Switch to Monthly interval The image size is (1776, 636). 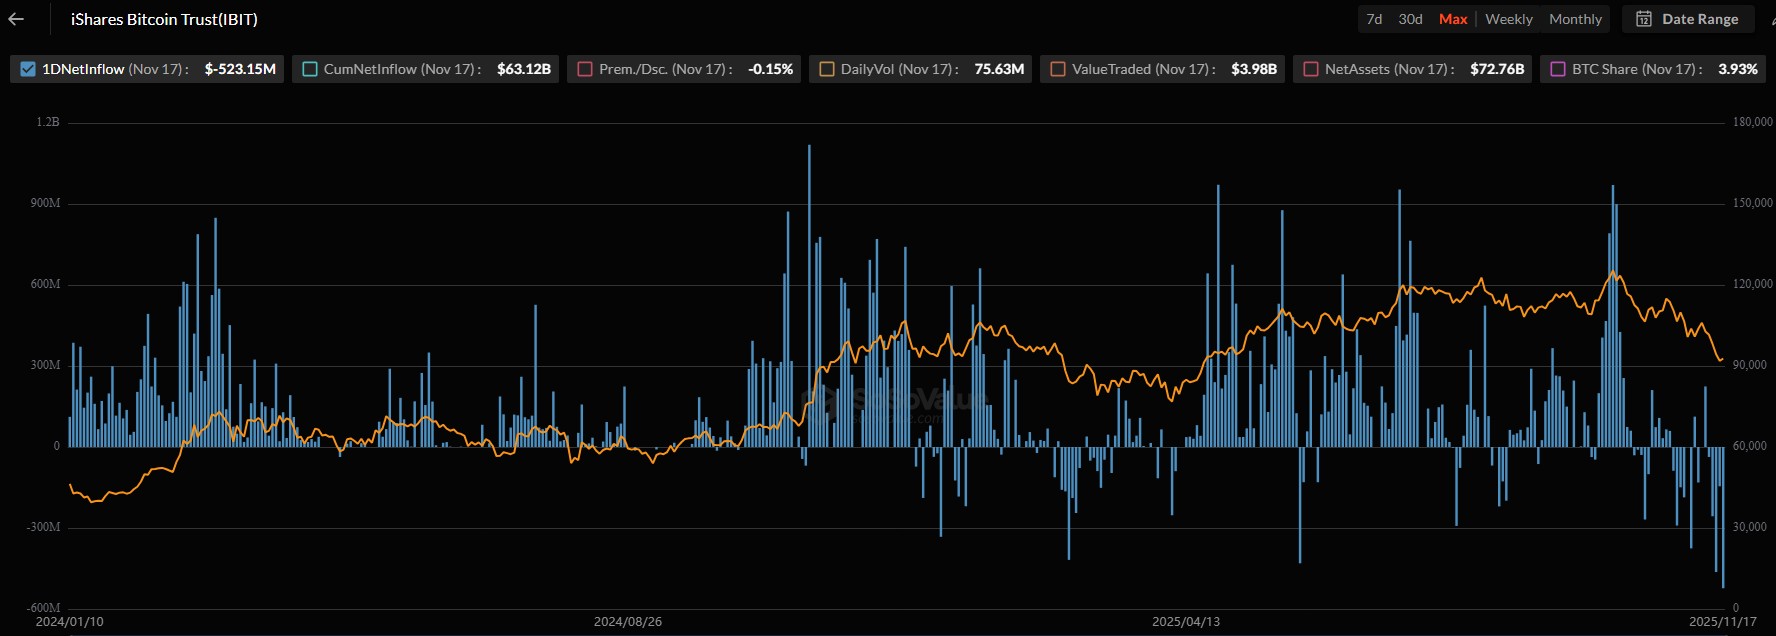click(1575, 19)
